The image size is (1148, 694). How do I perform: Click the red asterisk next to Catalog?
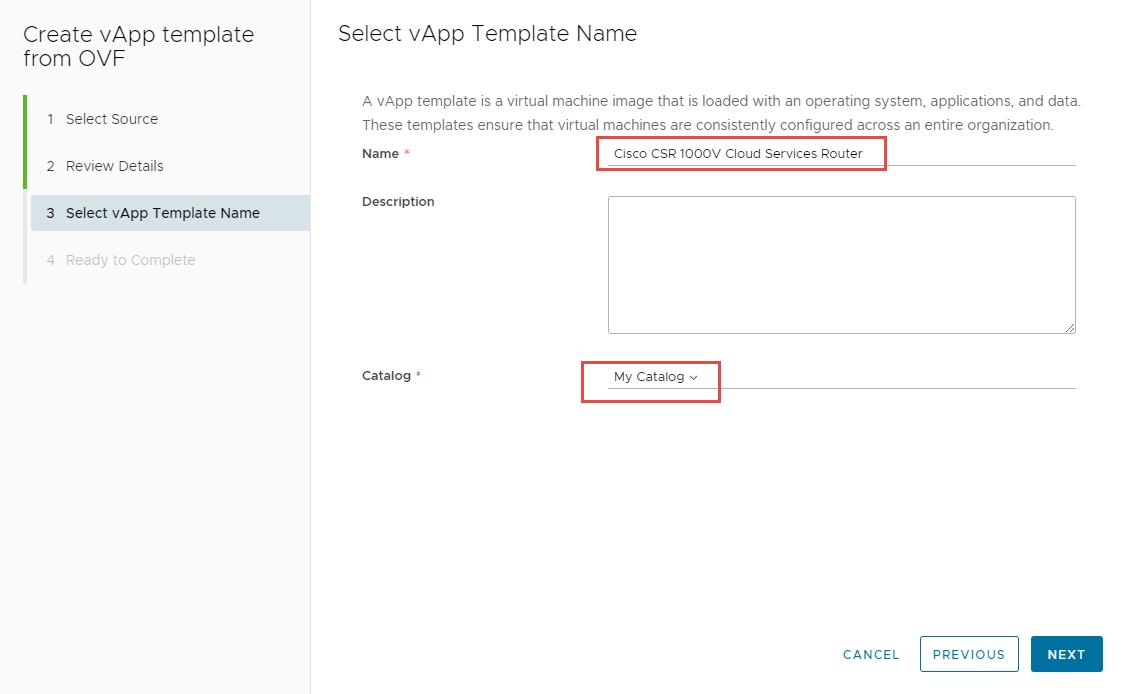pyautogui.click(x=418, y=376)
